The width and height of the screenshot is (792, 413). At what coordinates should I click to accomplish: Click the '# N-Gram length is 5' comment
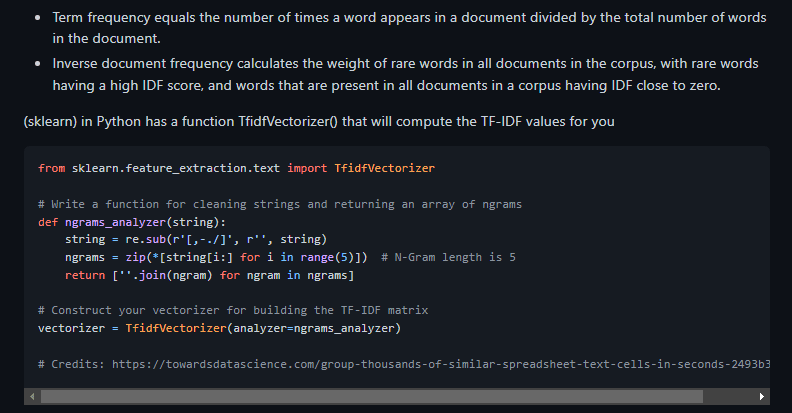[449, 257]
